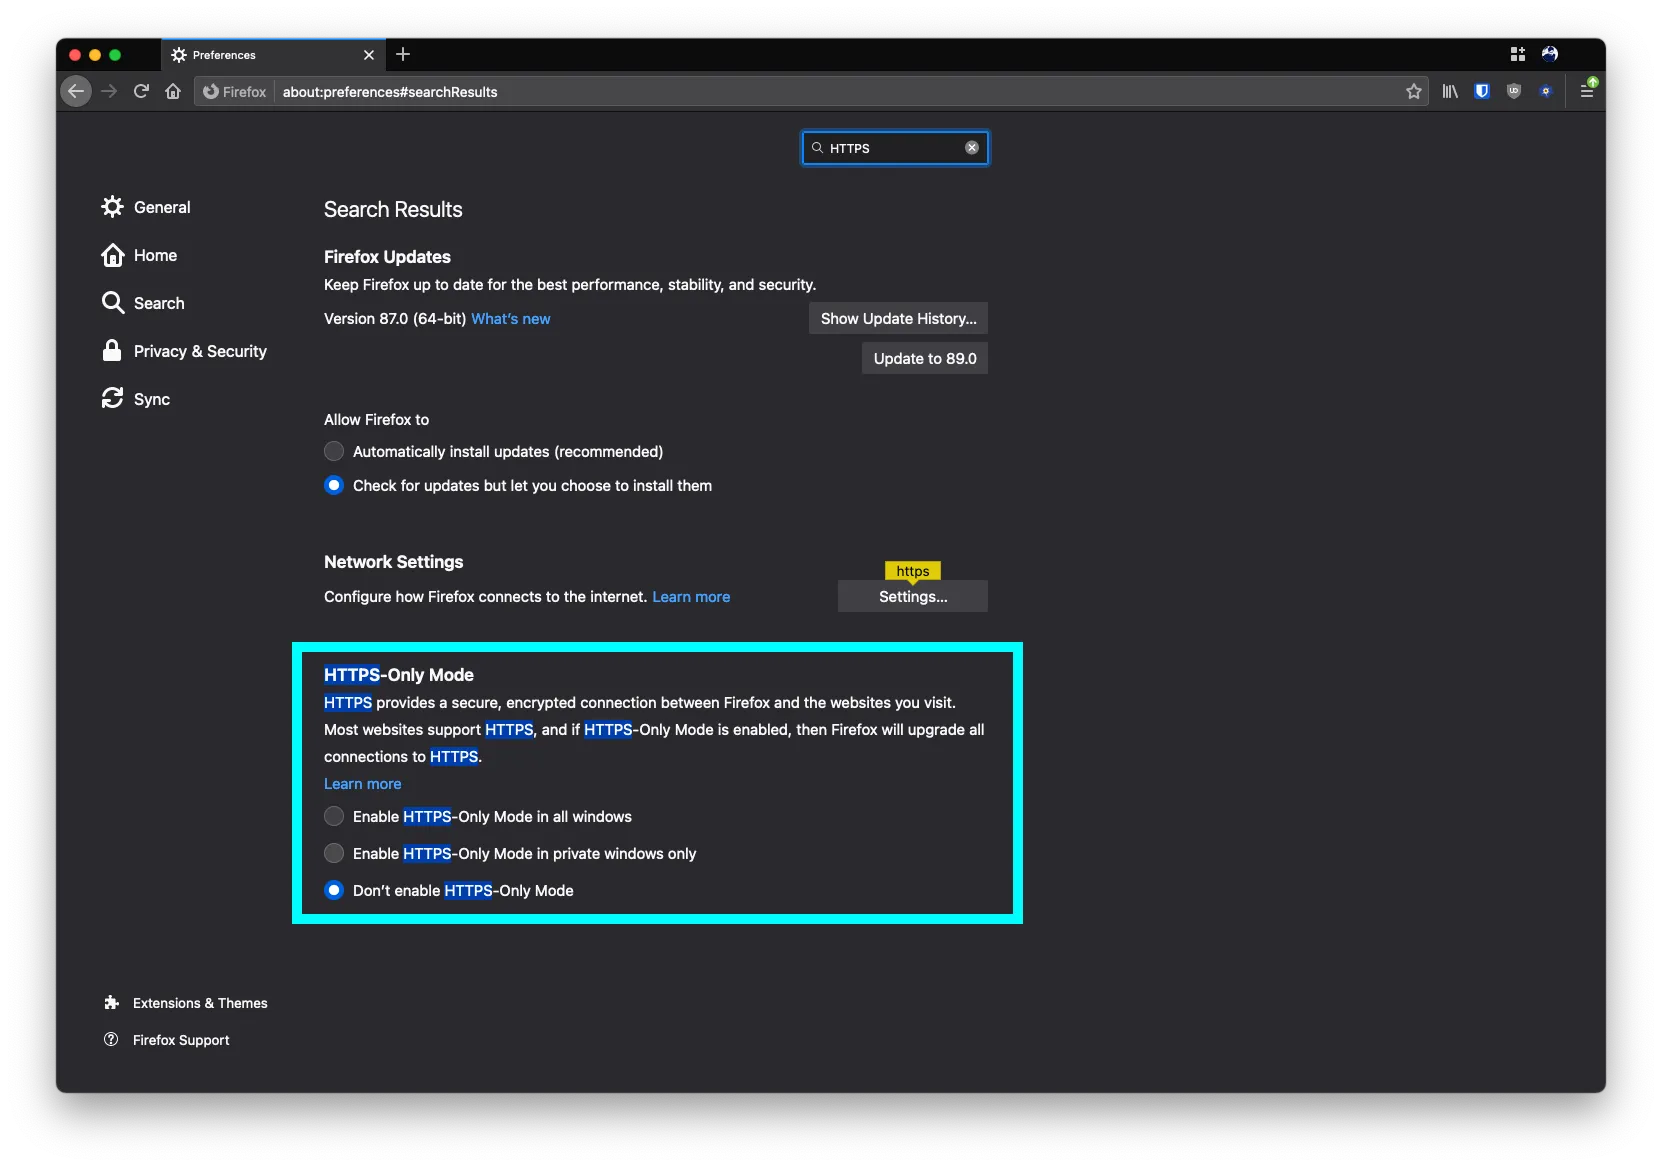Screen dimensions: 1662x1167
Task: Click the grid icon in title bar
Action: tap(1518, 54)
